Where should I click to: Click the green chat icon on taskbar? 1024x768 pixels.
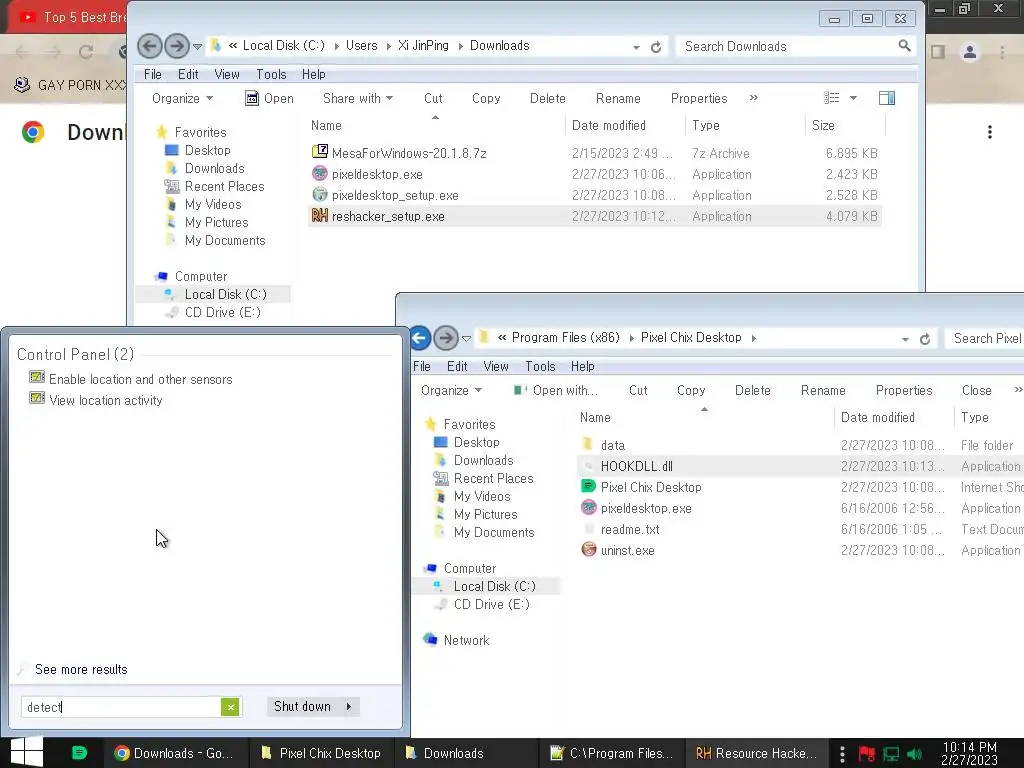(x=79, y=753)
